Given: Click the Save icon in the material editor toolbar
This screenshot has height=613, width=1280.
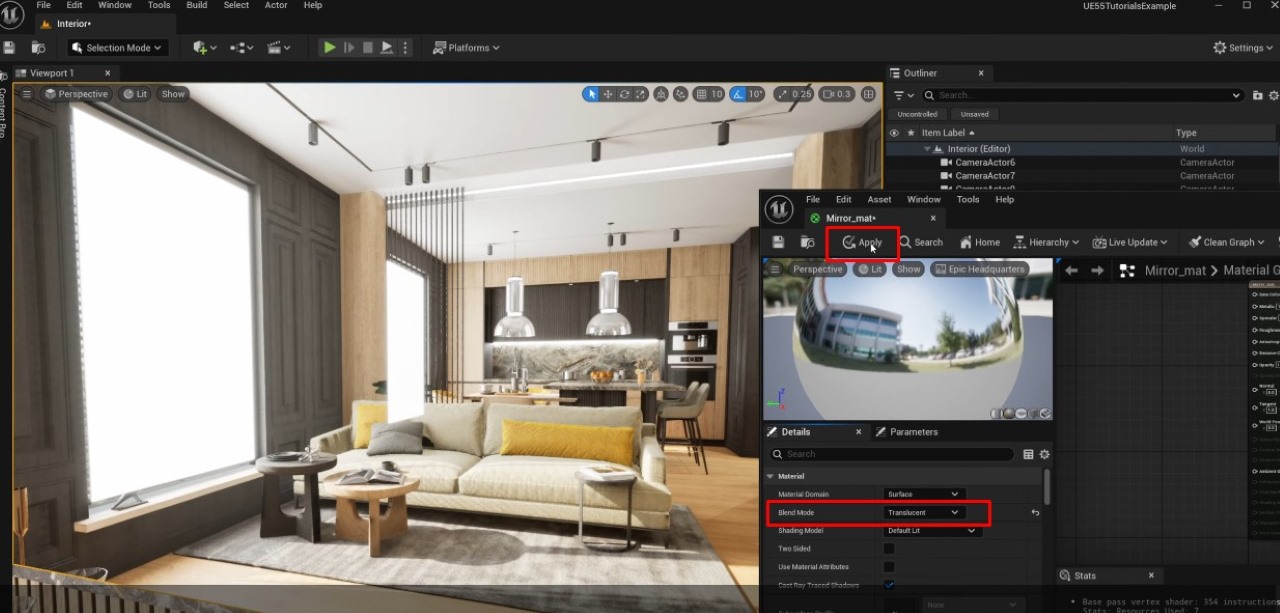Looking at the screenshot, I should click(777, 242).
